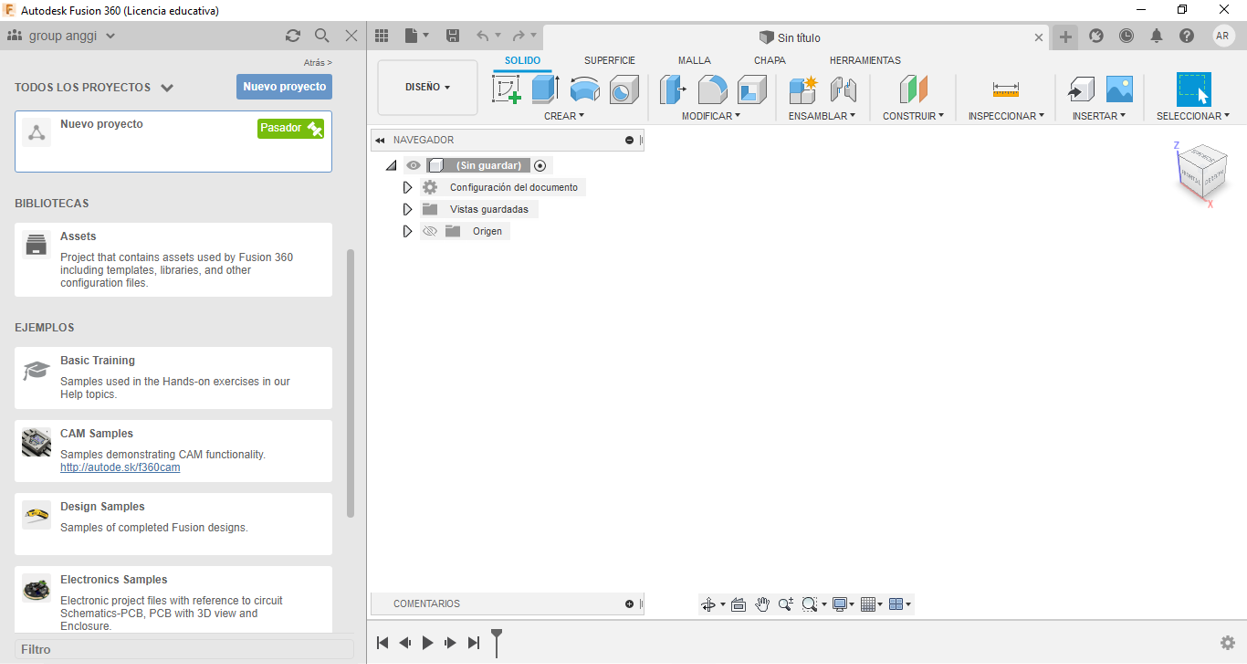Redo the last action
The height and width of the screenshot is (664, 1247).
tap(518, 36)
